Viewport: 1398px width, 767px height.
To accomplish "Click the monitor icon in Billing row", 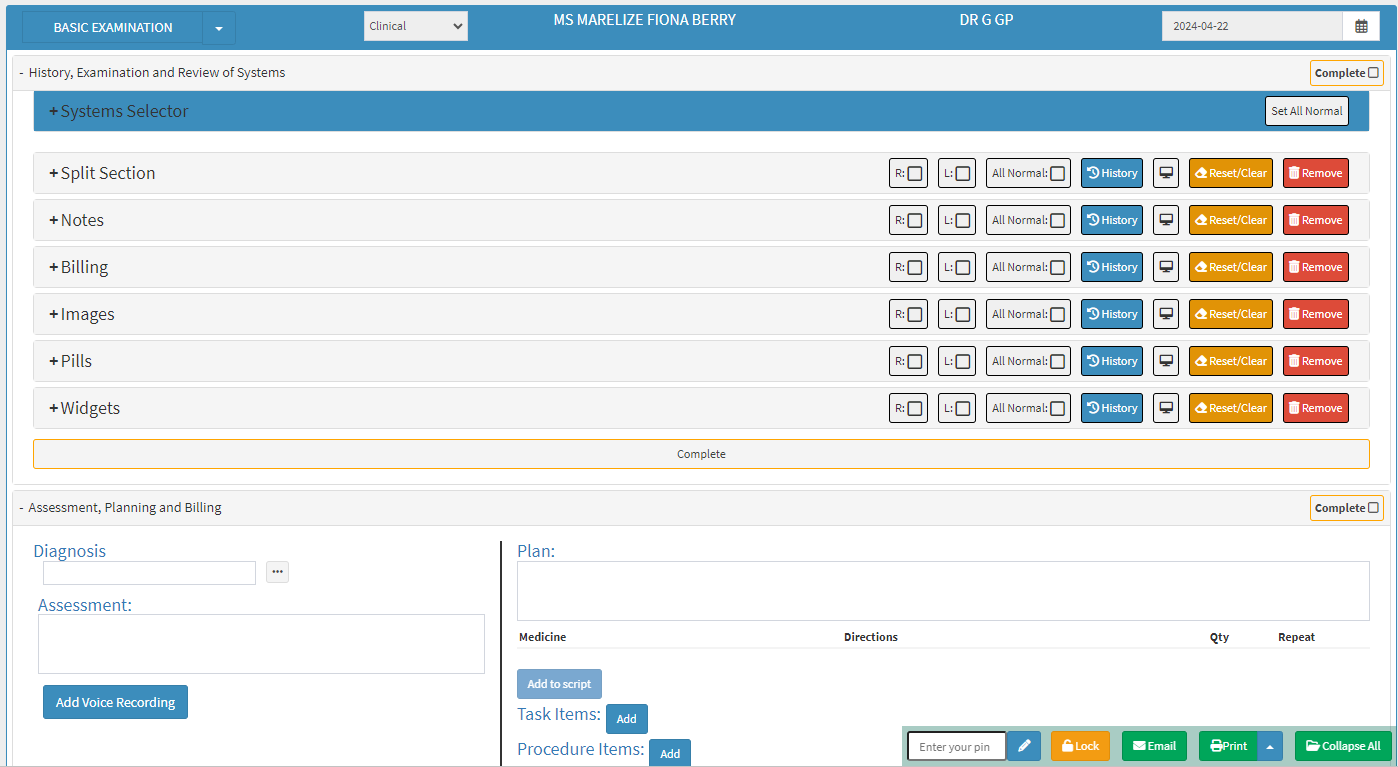I will click(1165, 267).
